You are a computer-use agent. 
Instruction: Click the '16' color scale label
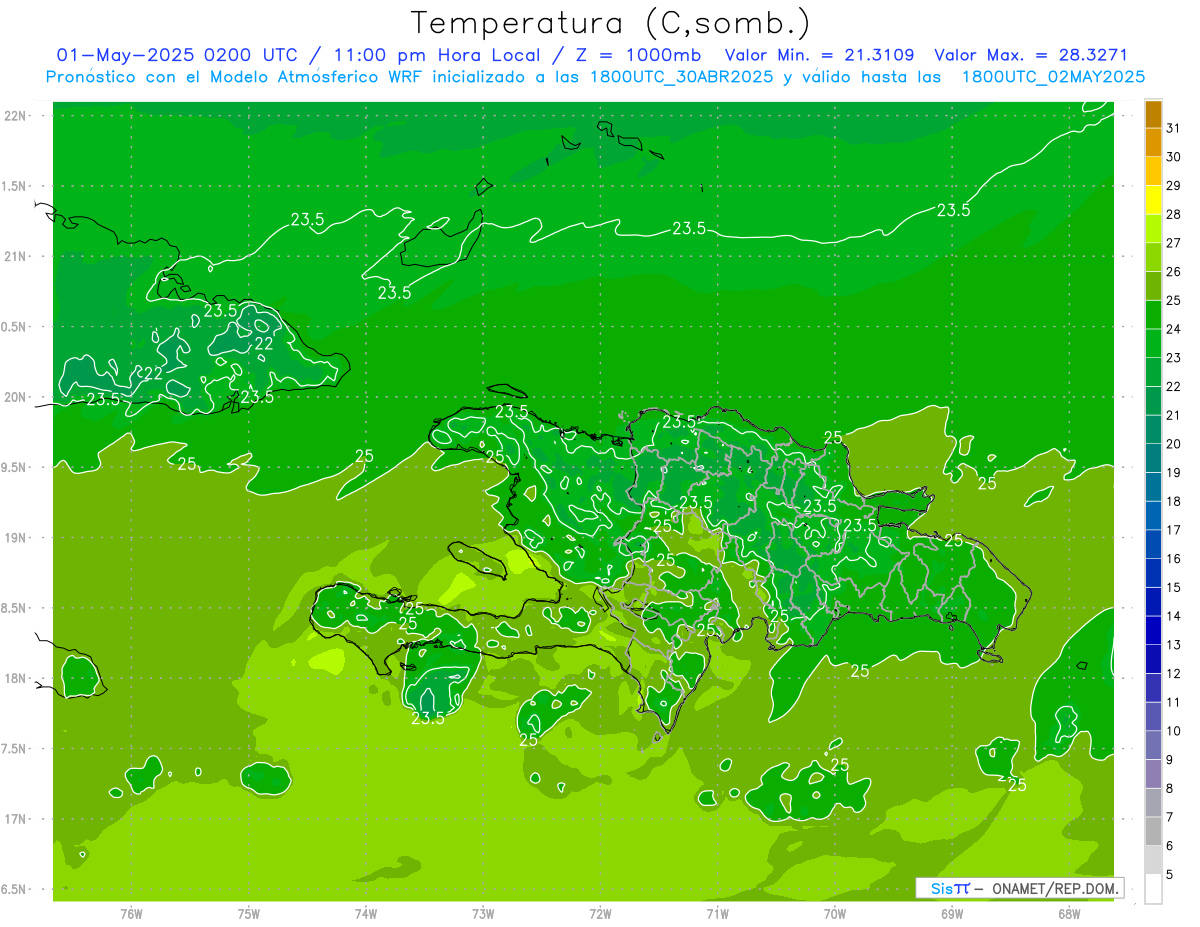(1174, 559)
